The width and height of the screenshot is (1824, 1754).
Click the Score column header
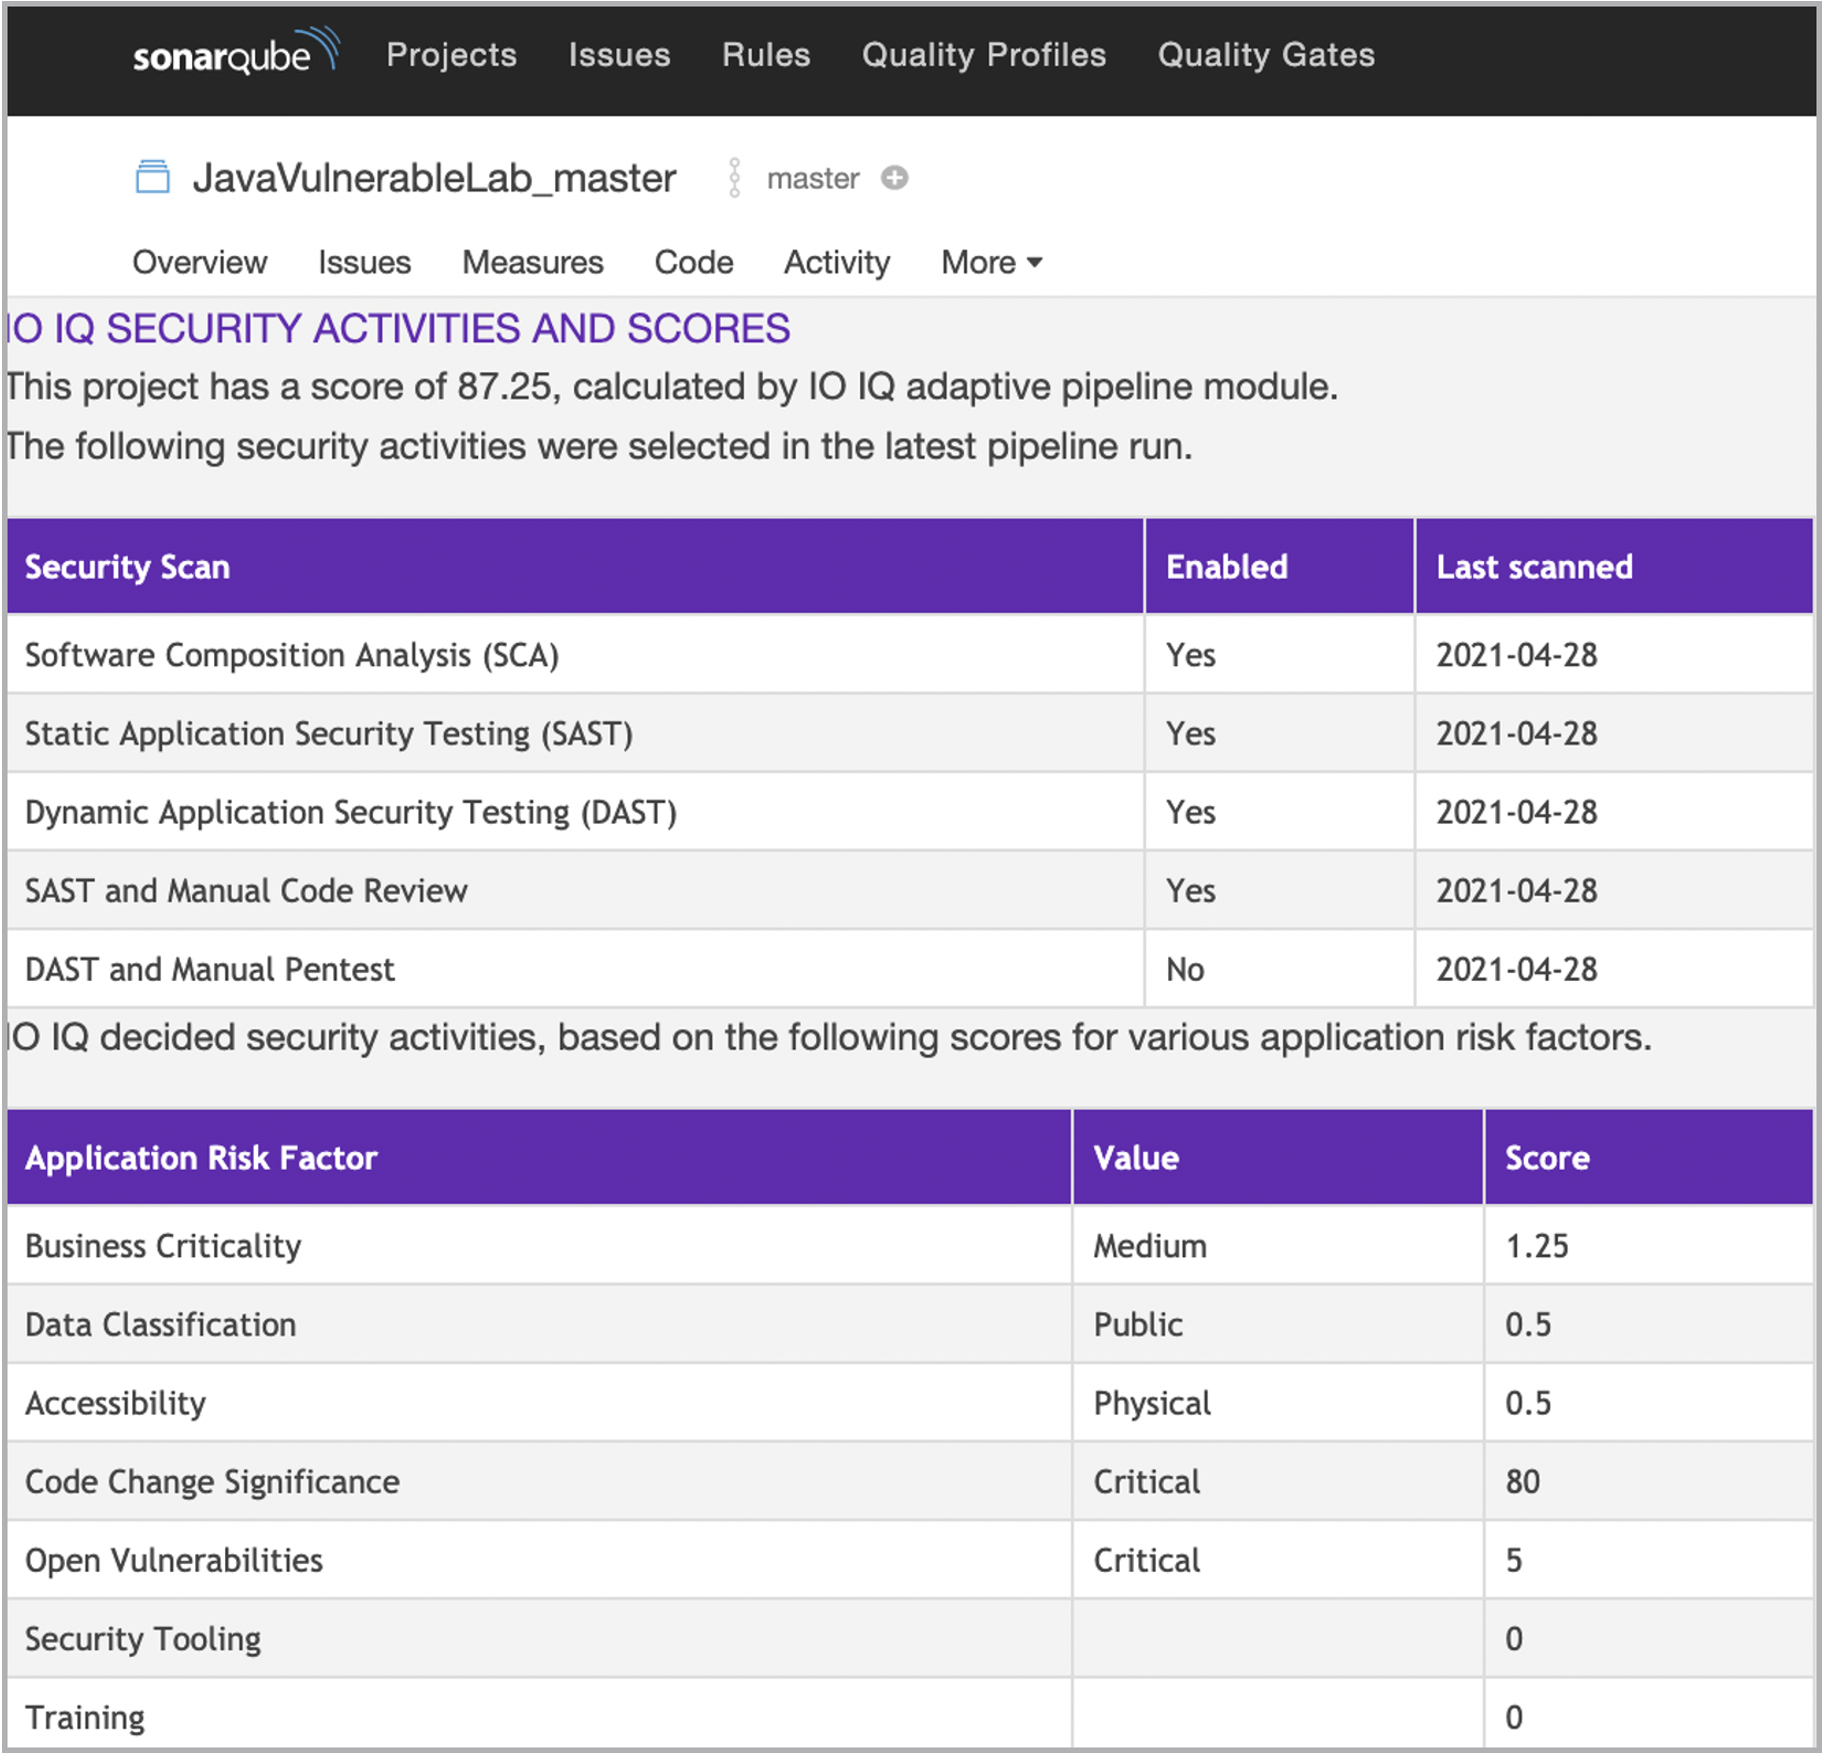[1649, 1157]
